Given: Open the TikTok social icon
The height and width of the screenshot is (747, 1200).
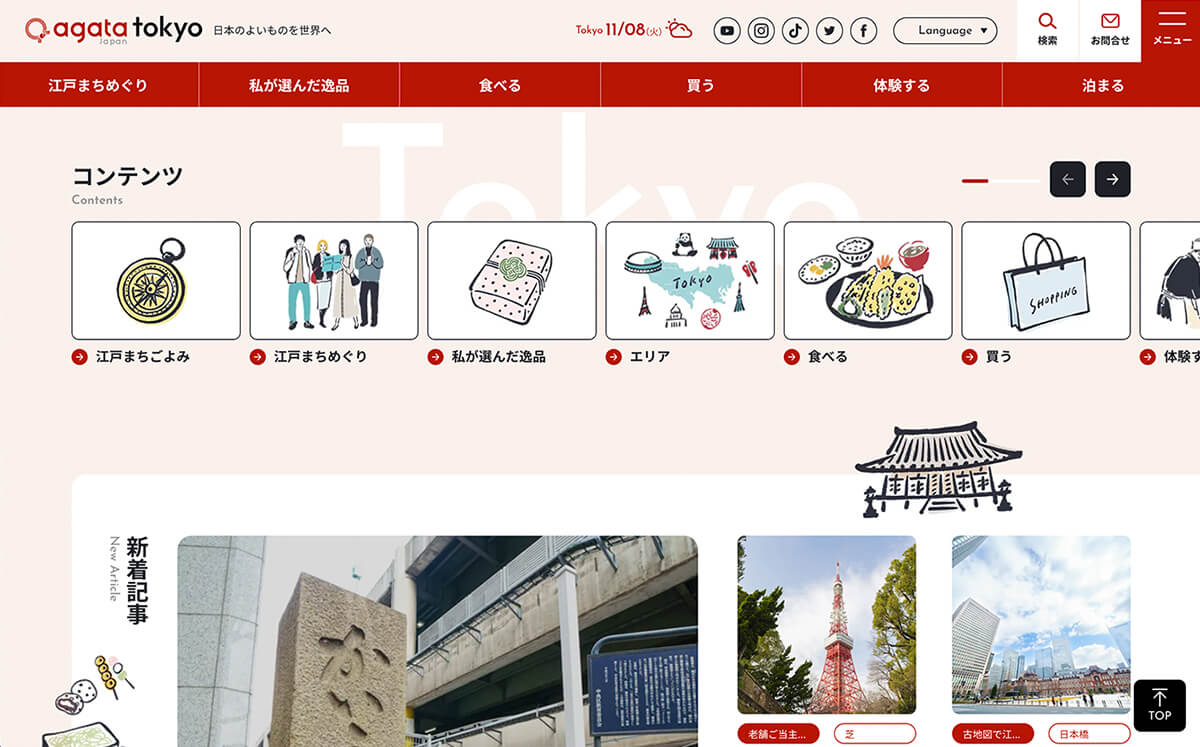Looking at the screenshot, I should (795, 31).
